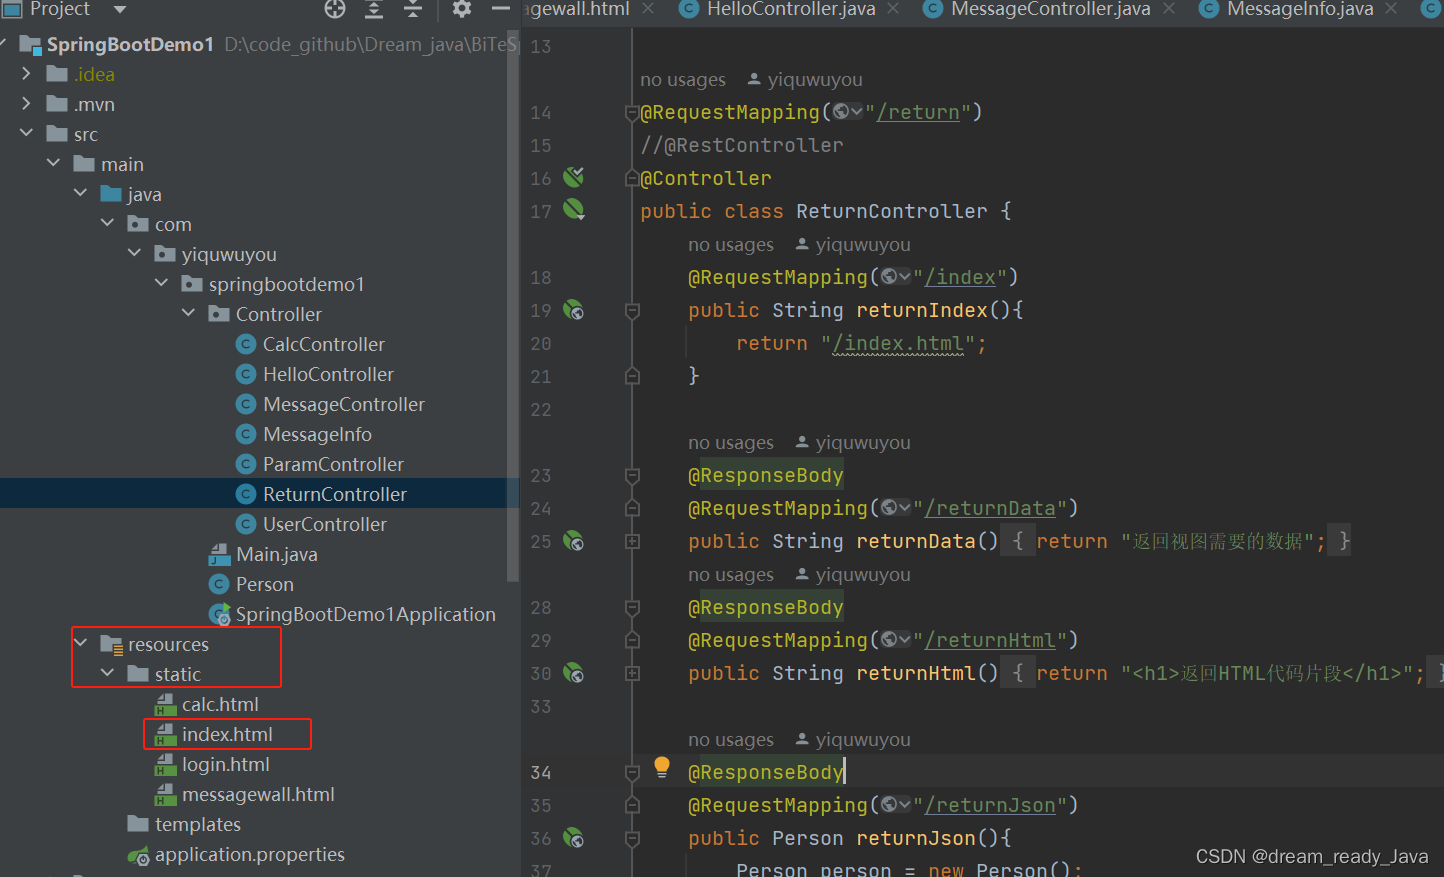Click Spring bean gutter icon on line 16

click(x=573, y=177)
